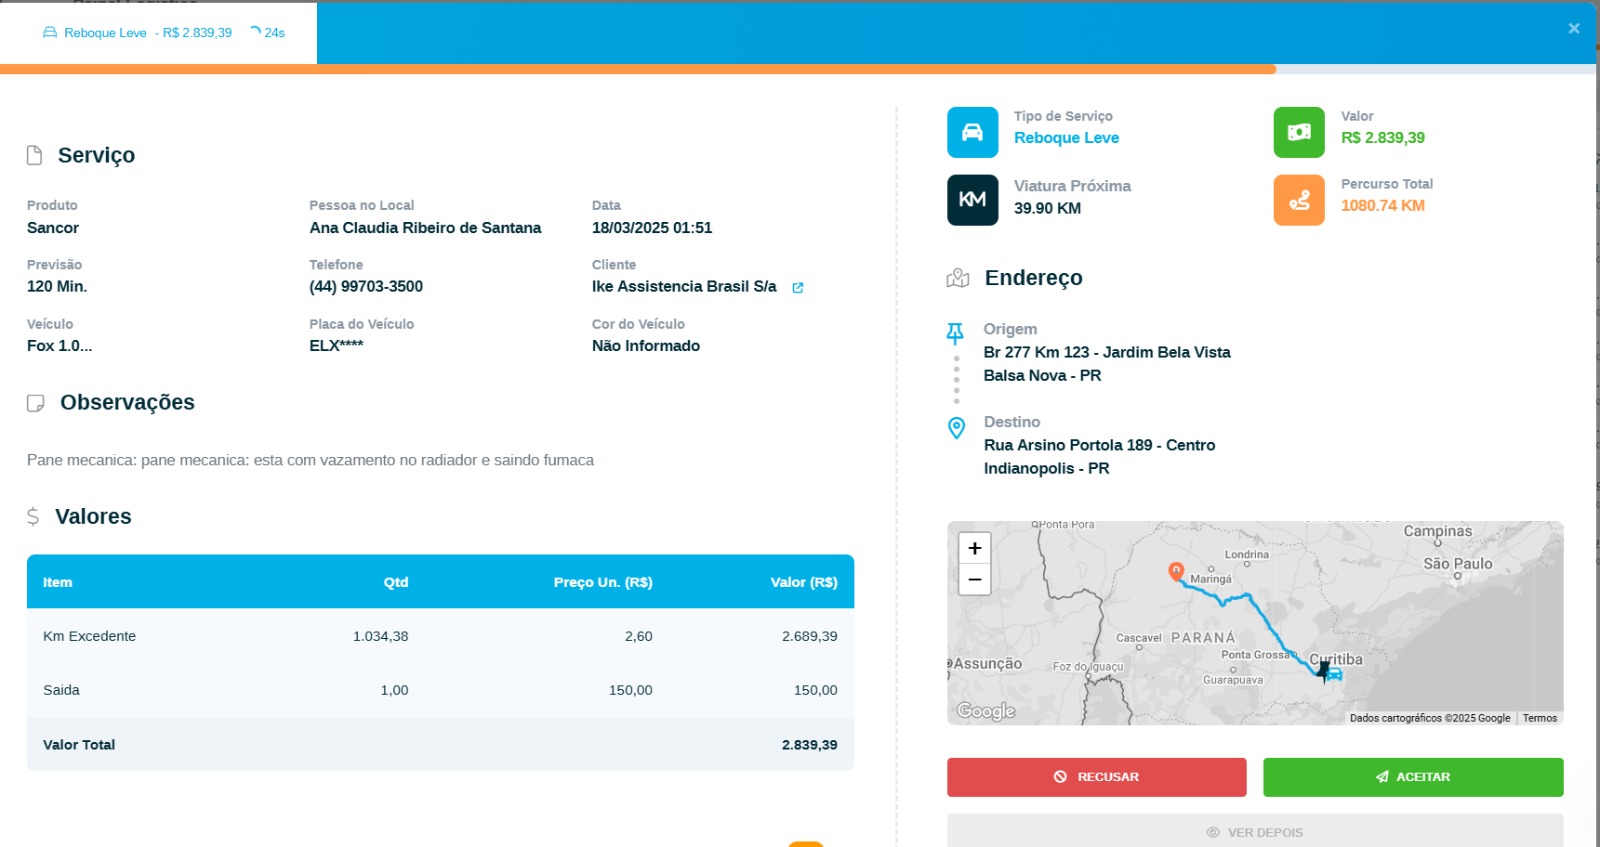Click the quantity 1.034,38
Viewport: 1600px width, 847px height.
pos(380,636)
